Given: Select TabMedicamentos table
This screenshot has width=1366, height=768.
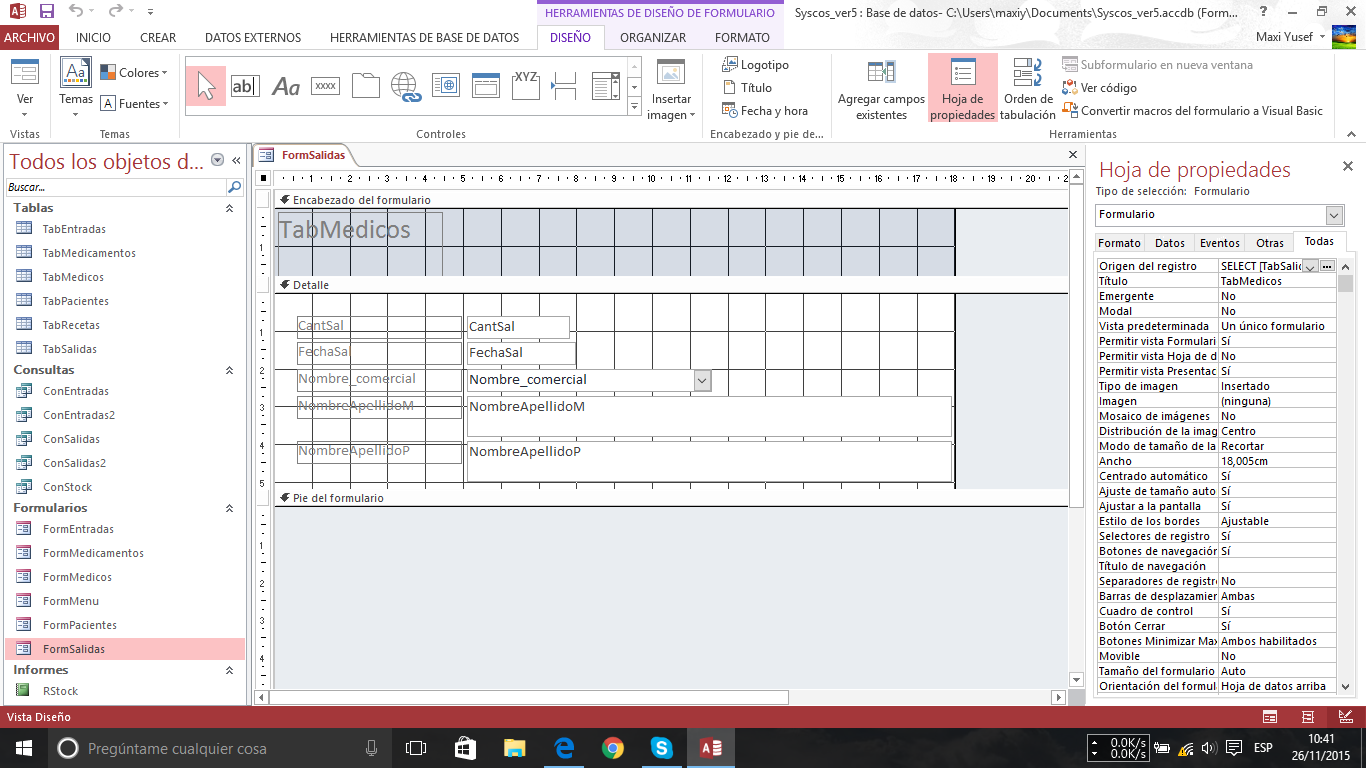Looking at the screenshot, I should point(89,253).
